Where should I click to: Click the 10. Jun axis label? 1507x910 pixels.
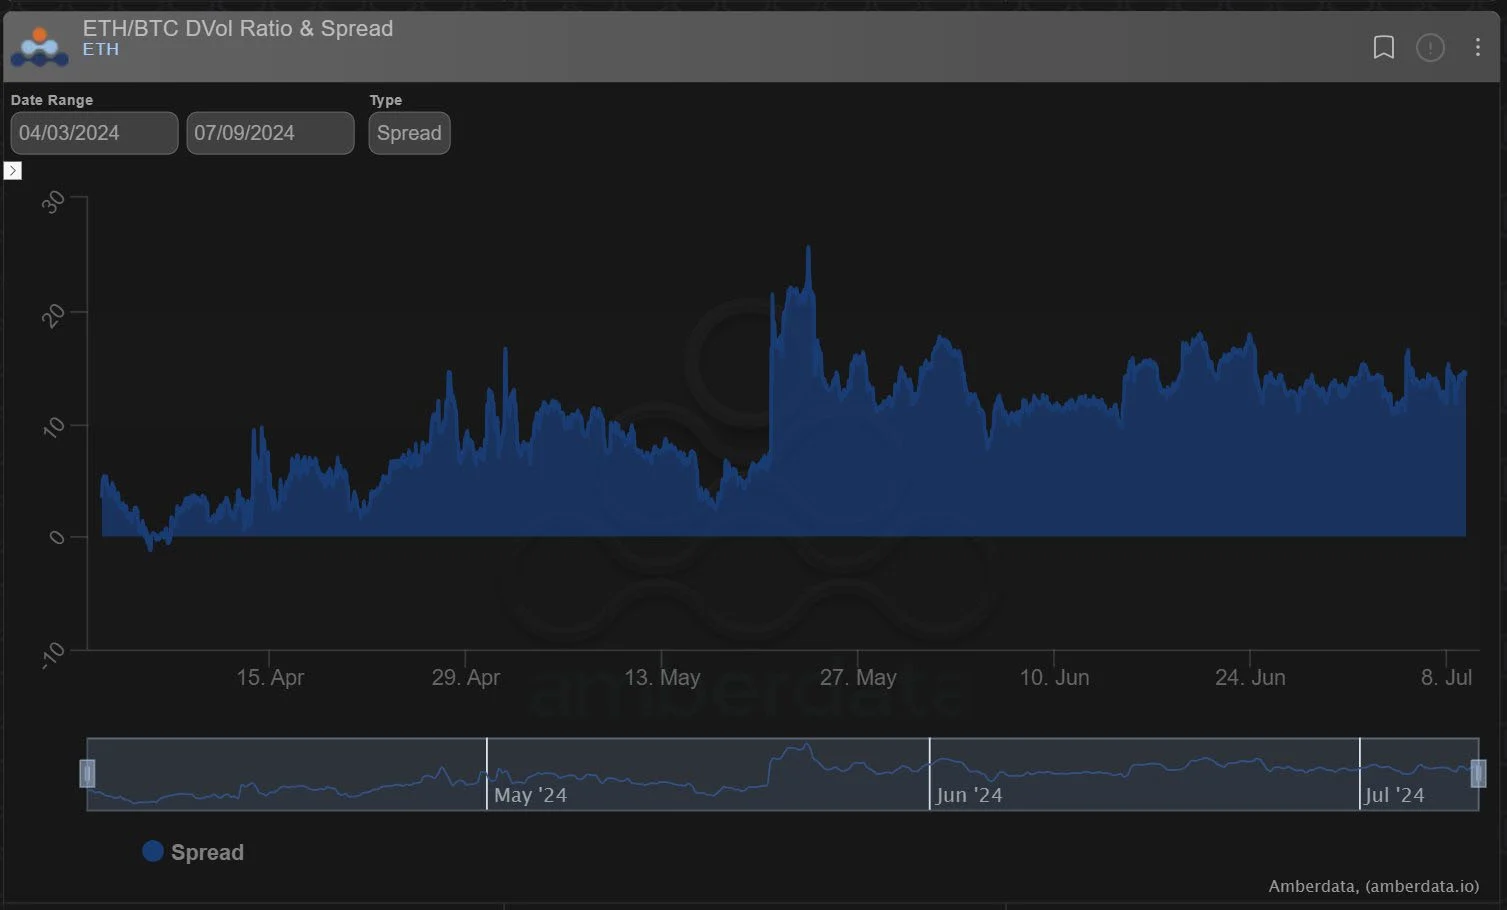click(x=1054, y=677)
